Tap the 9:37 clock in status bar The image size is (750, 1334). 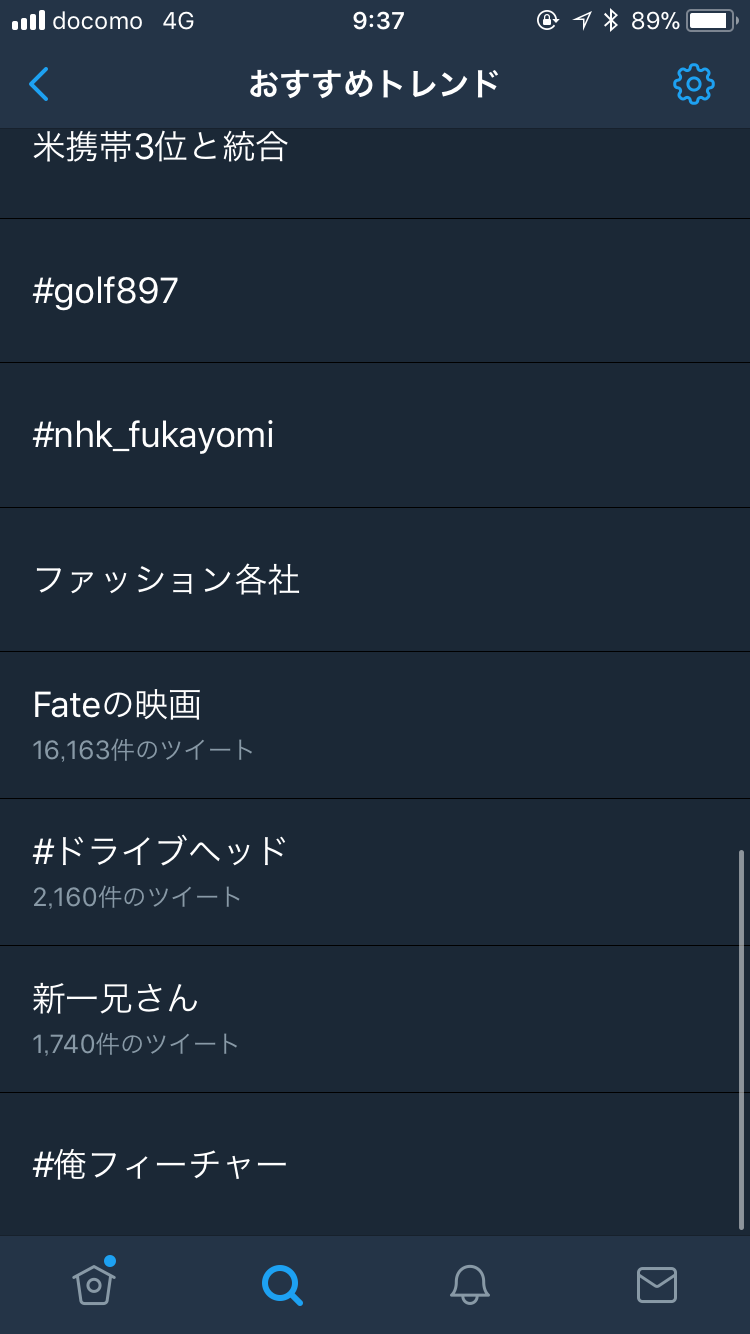378,21
